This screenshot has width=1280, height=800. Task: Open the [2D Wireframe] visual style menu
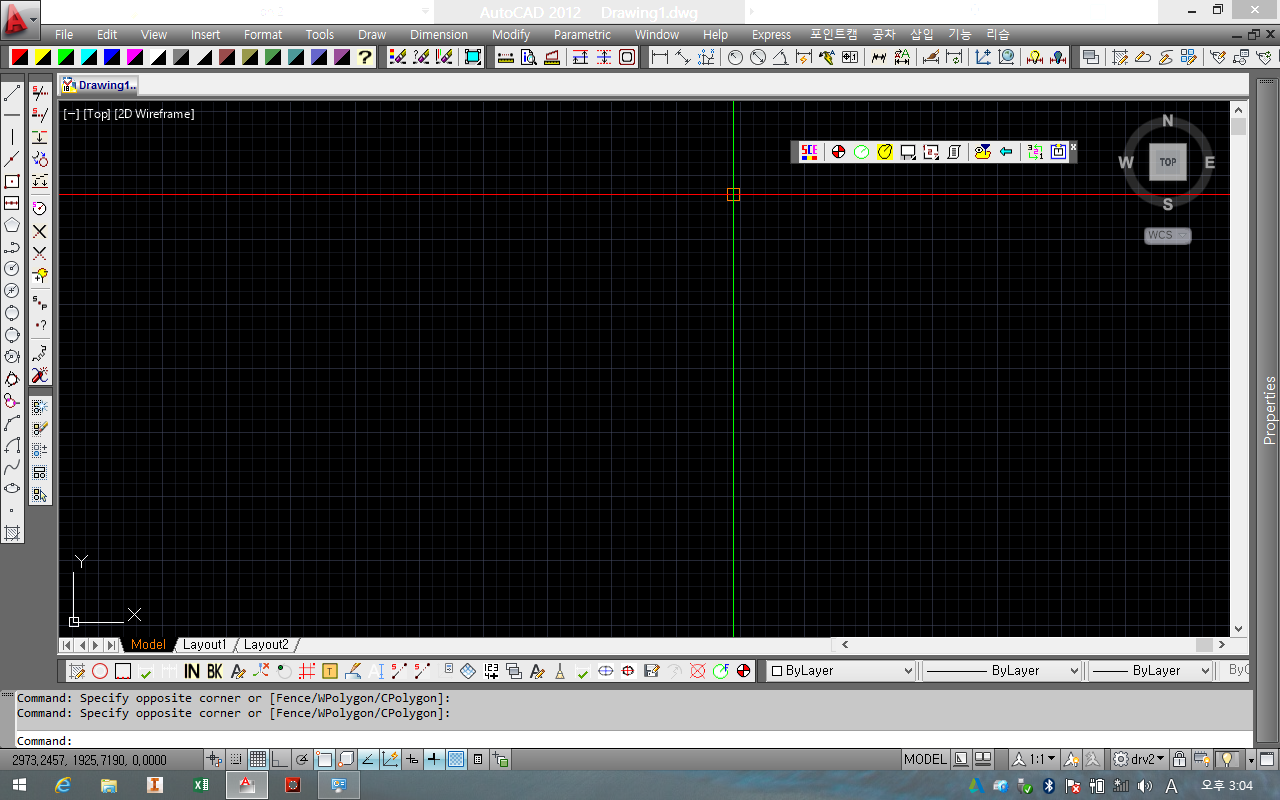point(154,114)
